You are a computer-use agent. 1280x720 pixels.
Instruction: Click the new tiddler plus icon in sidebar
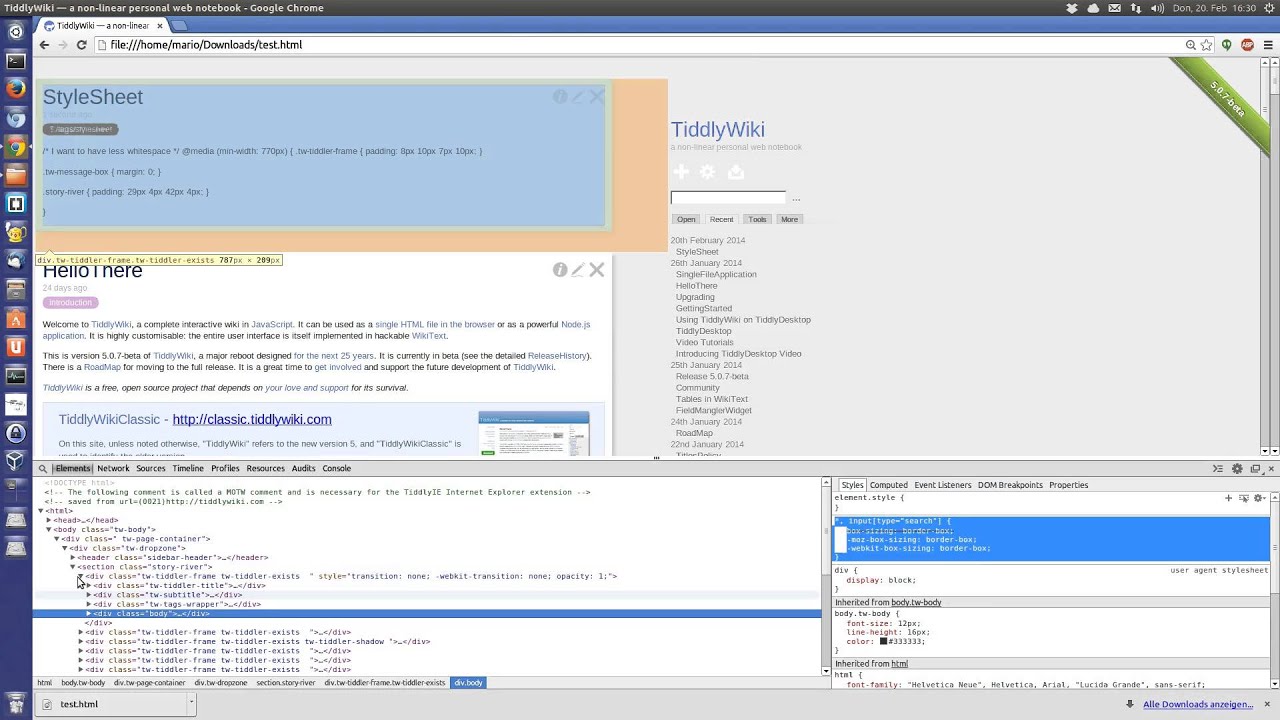[681, 172]
